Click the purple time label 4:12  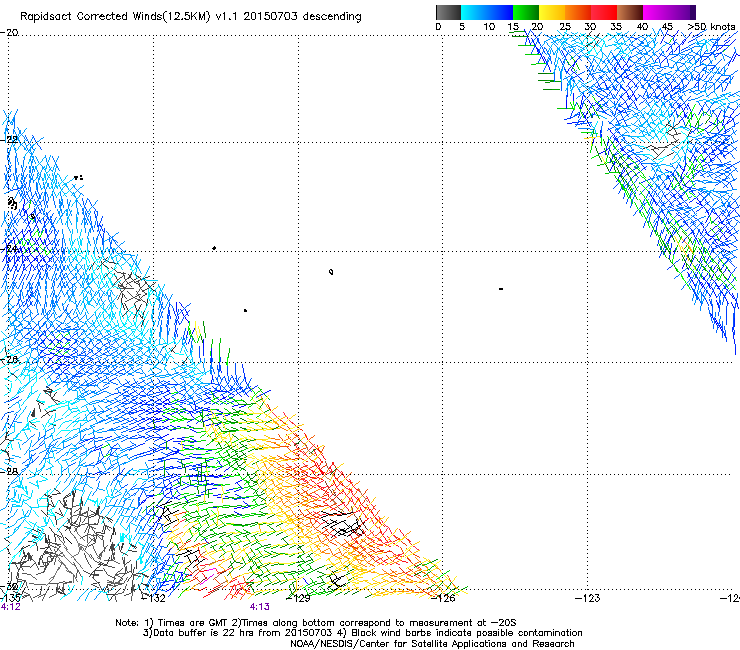pos(10,607)
